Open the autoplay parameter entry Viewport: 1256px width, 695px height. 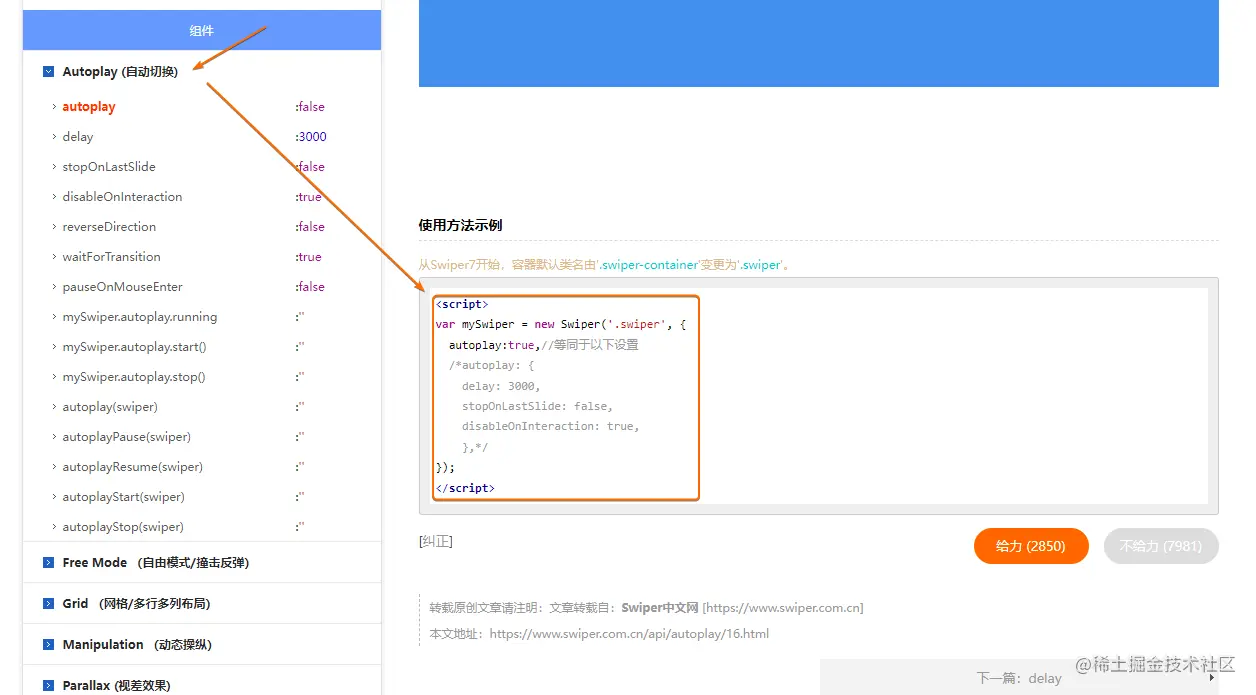[x=89, y=107]
